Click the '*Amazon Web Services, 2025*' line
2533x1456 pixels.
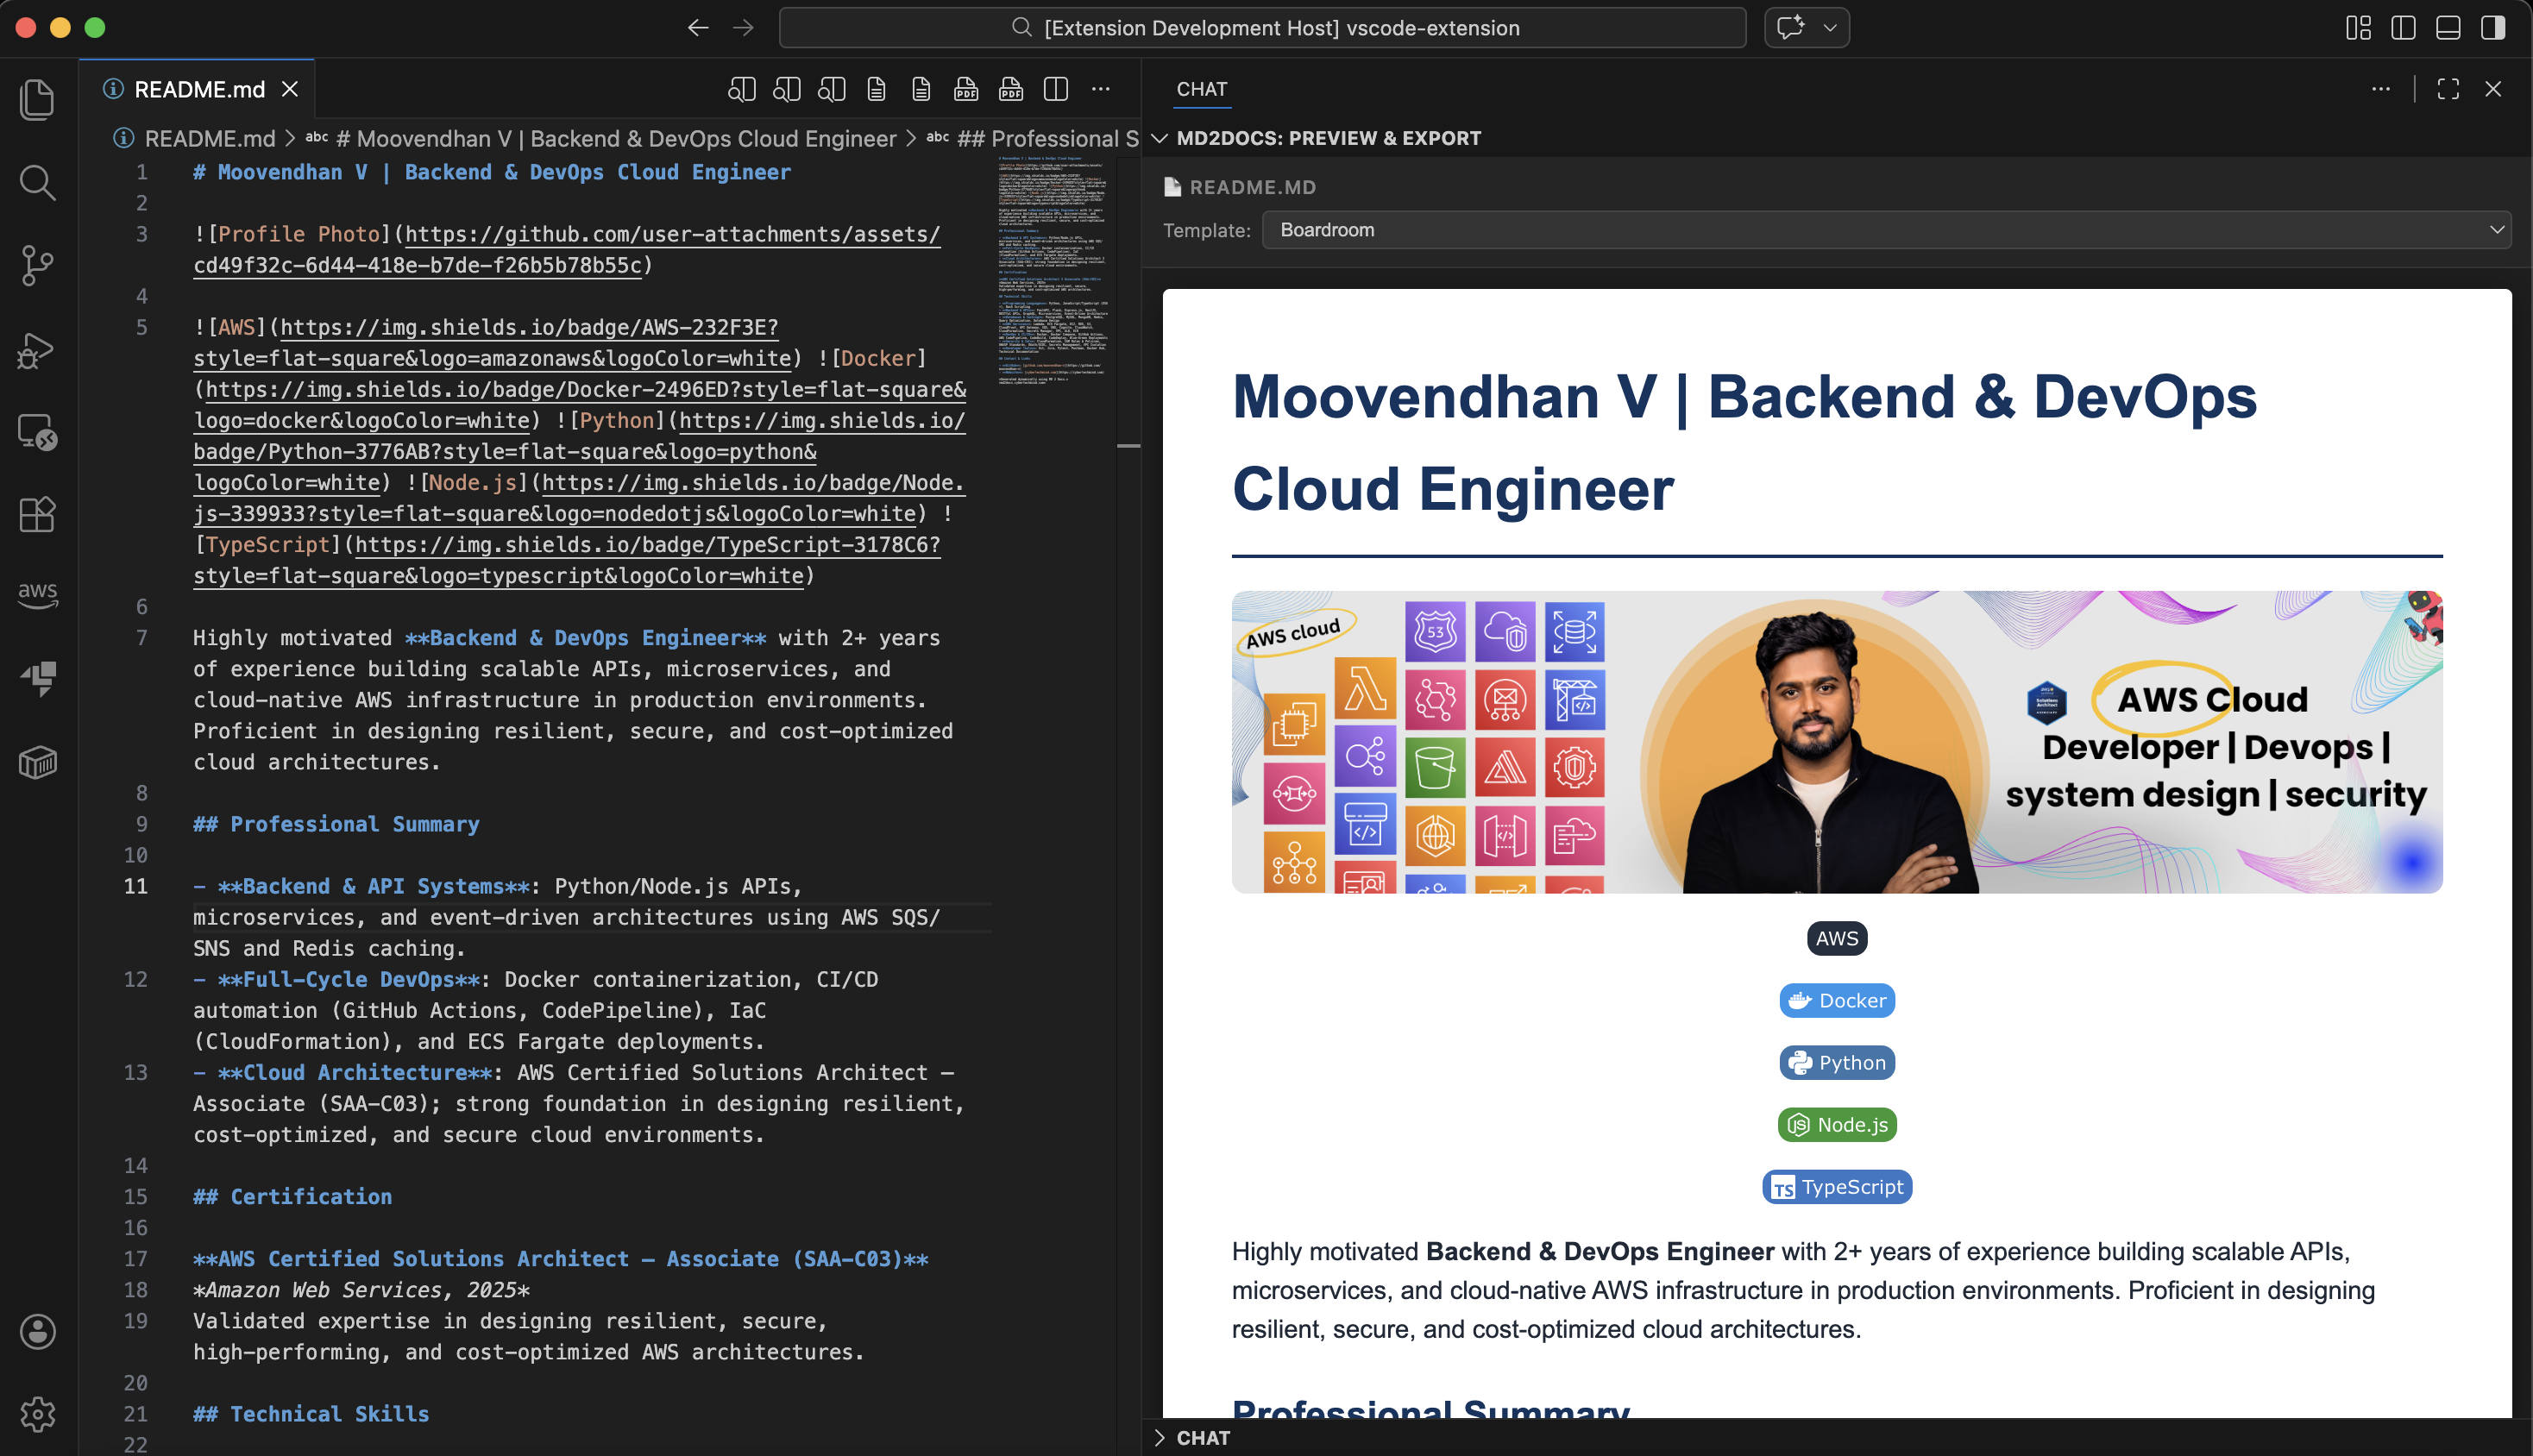click(361, 1289)
